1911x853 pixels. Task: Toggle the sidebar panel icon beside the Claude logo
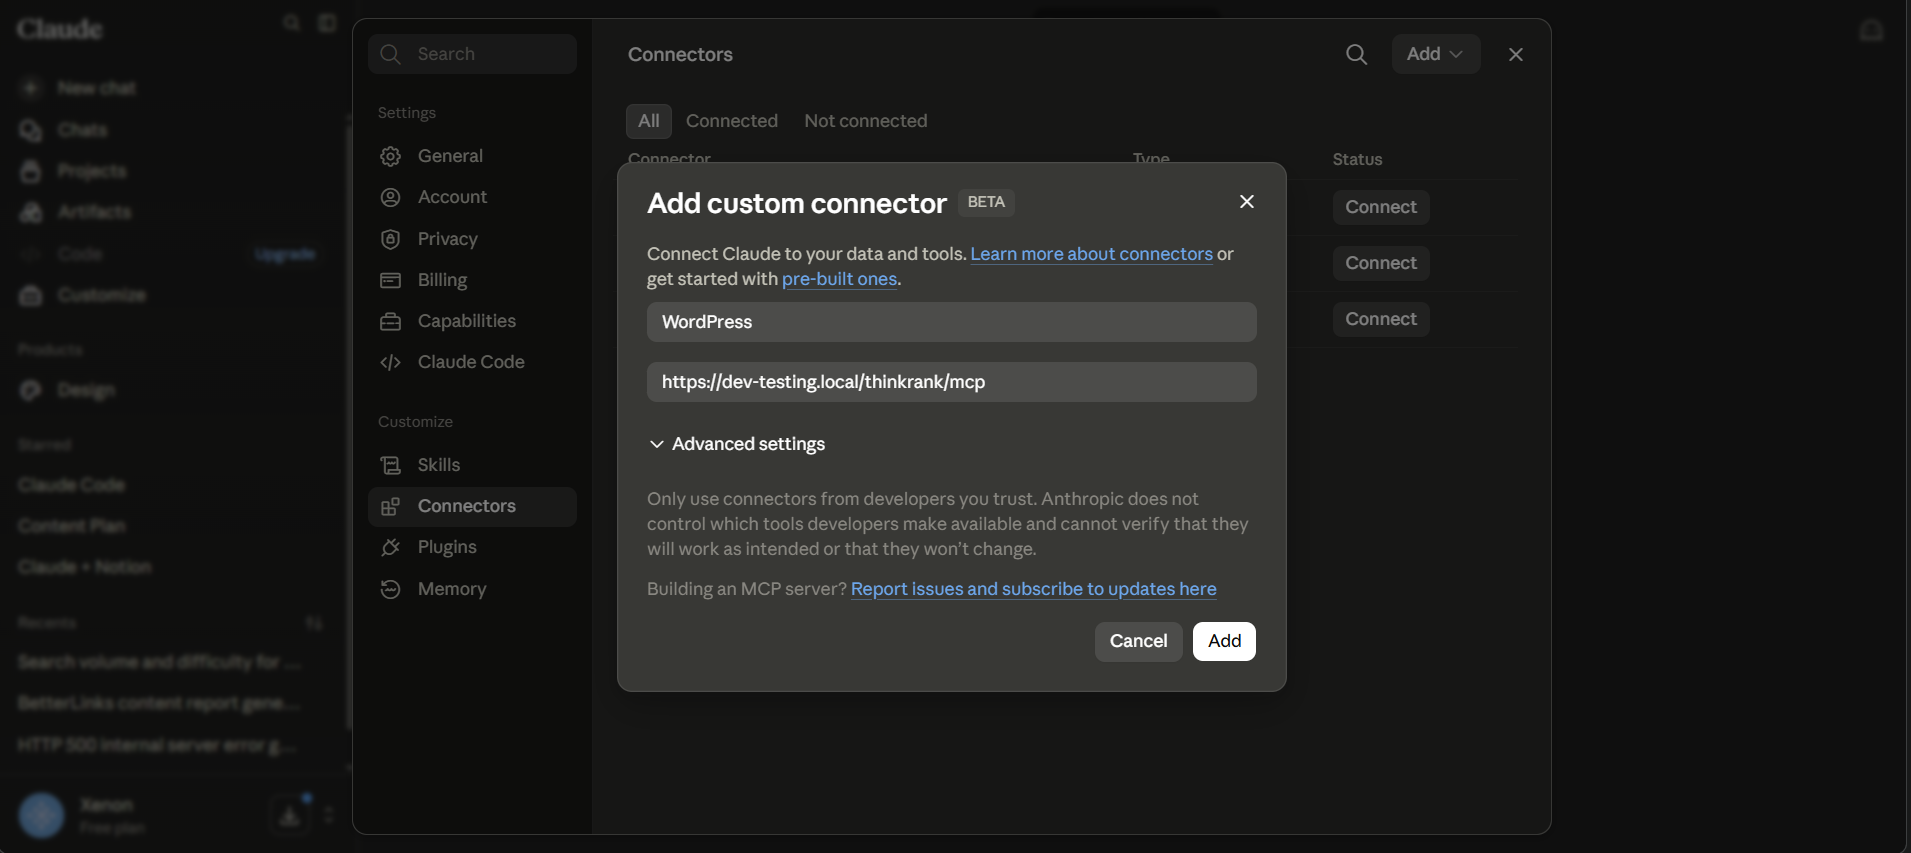pos(327,22)
